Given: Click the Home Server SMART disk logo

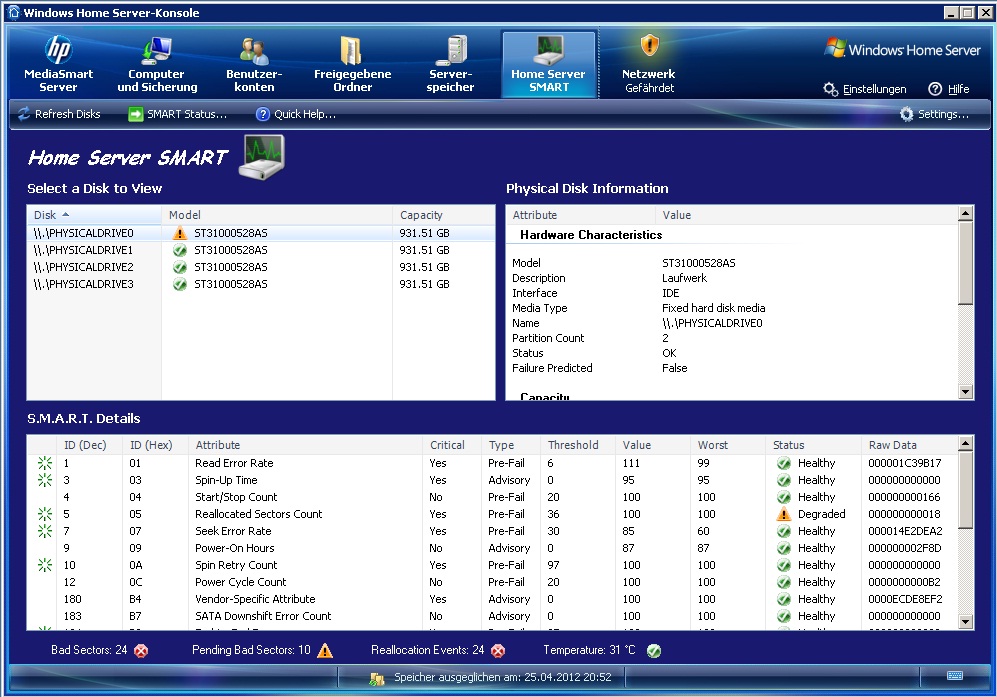Looking at the screenshot, I should click(261, 157).
